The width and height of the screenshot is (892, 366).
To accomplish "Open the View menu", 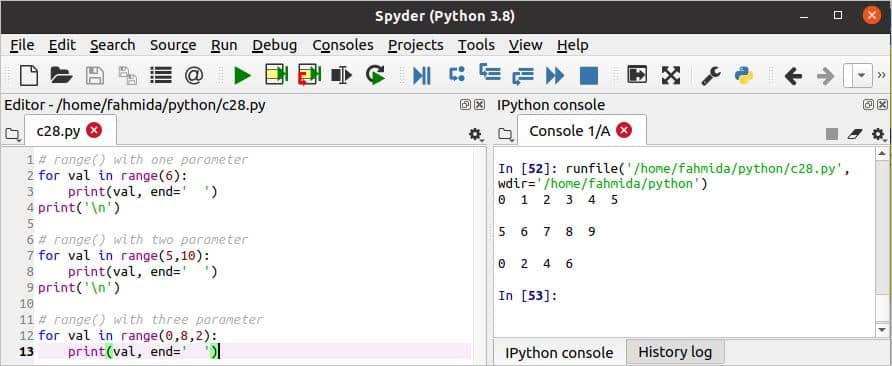I will point(526,45).
